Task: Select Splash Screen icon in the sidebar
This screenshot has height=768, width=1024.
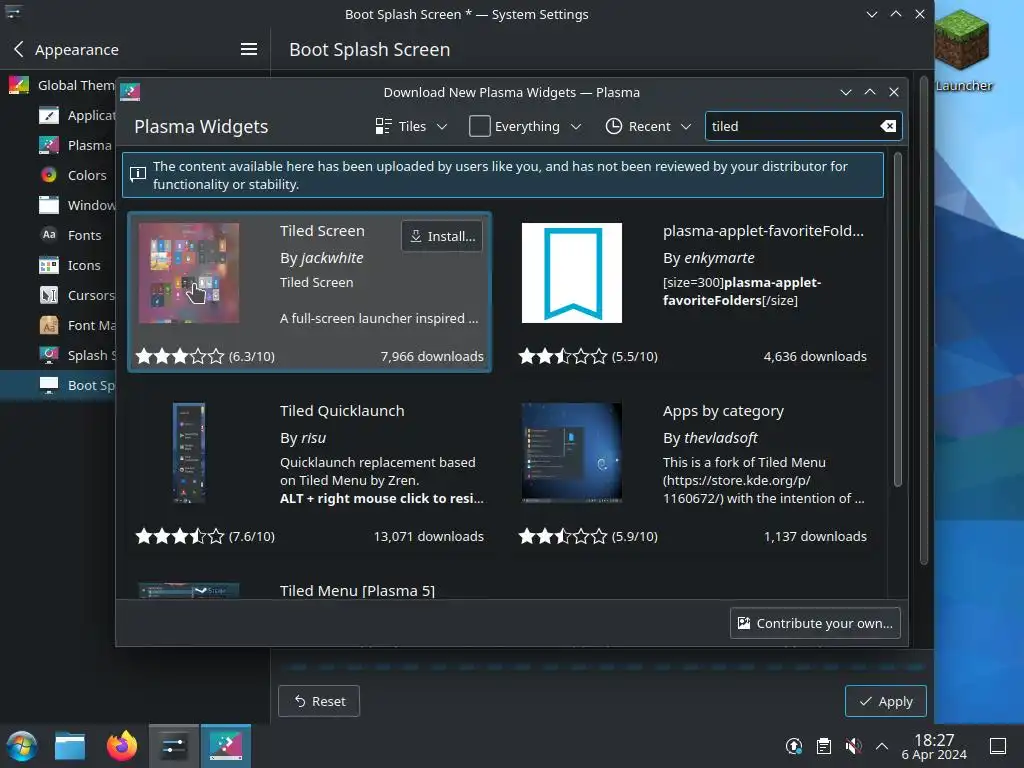Action: pyautogui.click(x=48, y=355)
